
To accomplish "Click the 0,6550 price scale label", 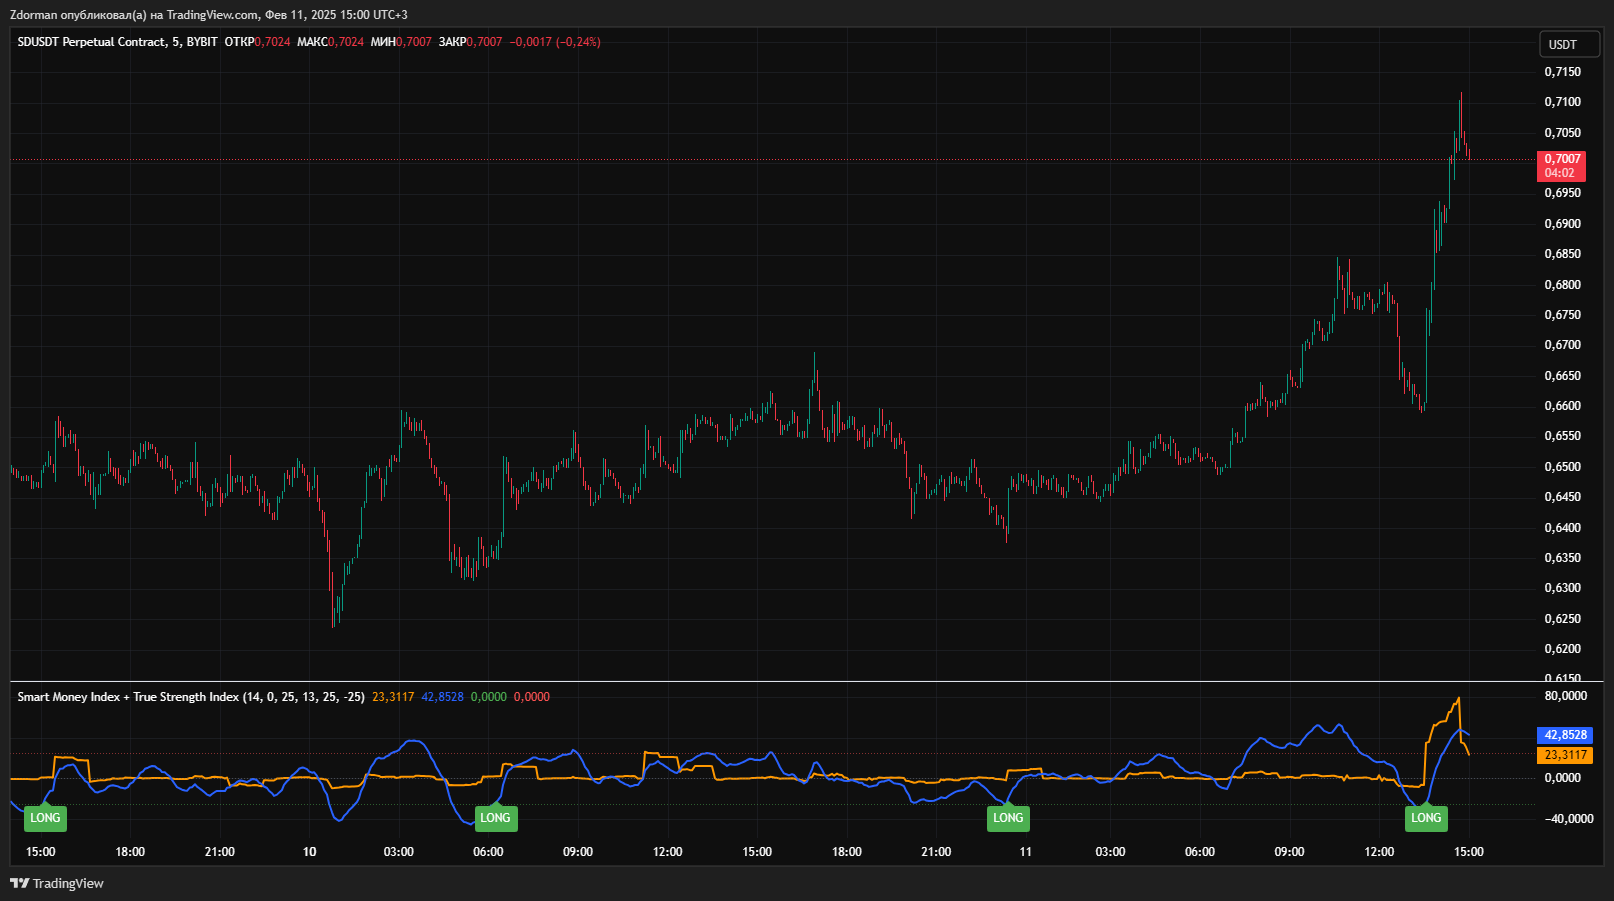I will pos(1563,436).
